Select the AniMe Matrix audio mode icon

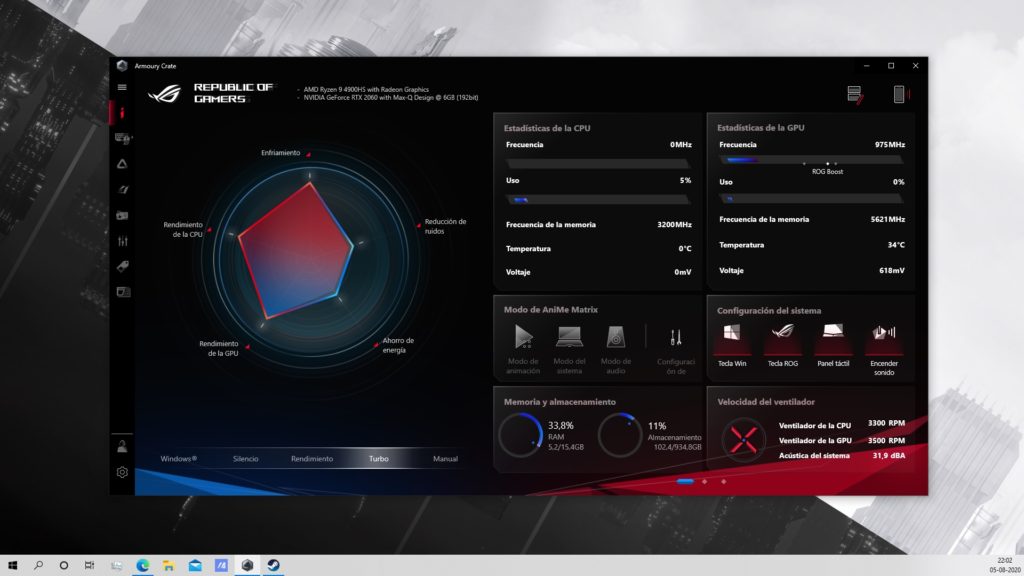[x=616, y=337]
